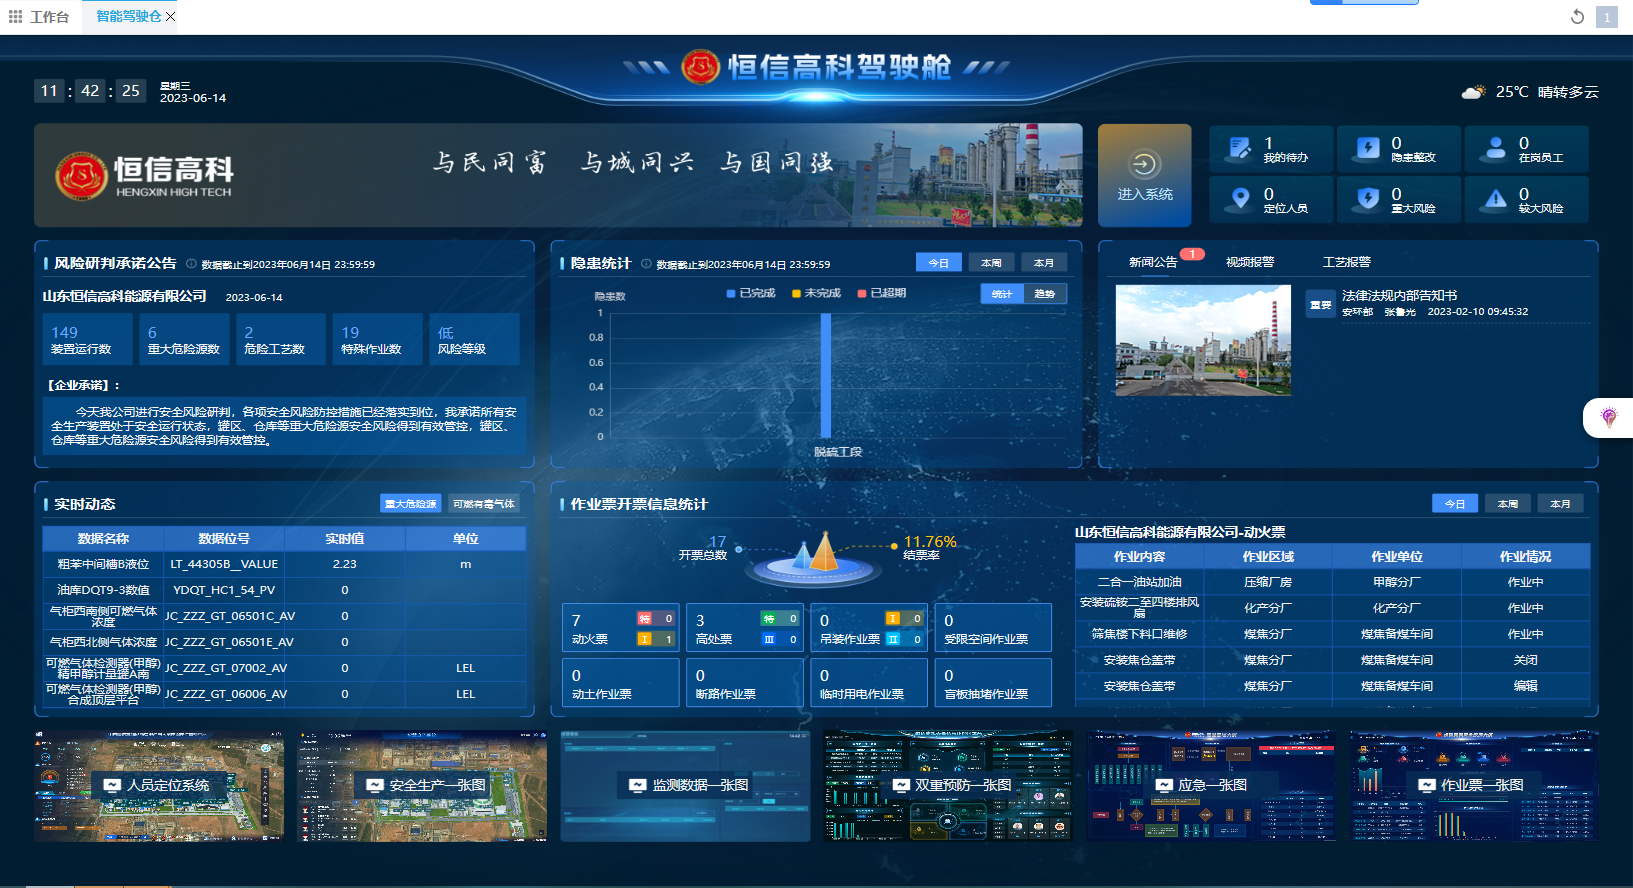Open the 法律法规内部告知书 news link

pyautogui.click(x=1398, y=296)
